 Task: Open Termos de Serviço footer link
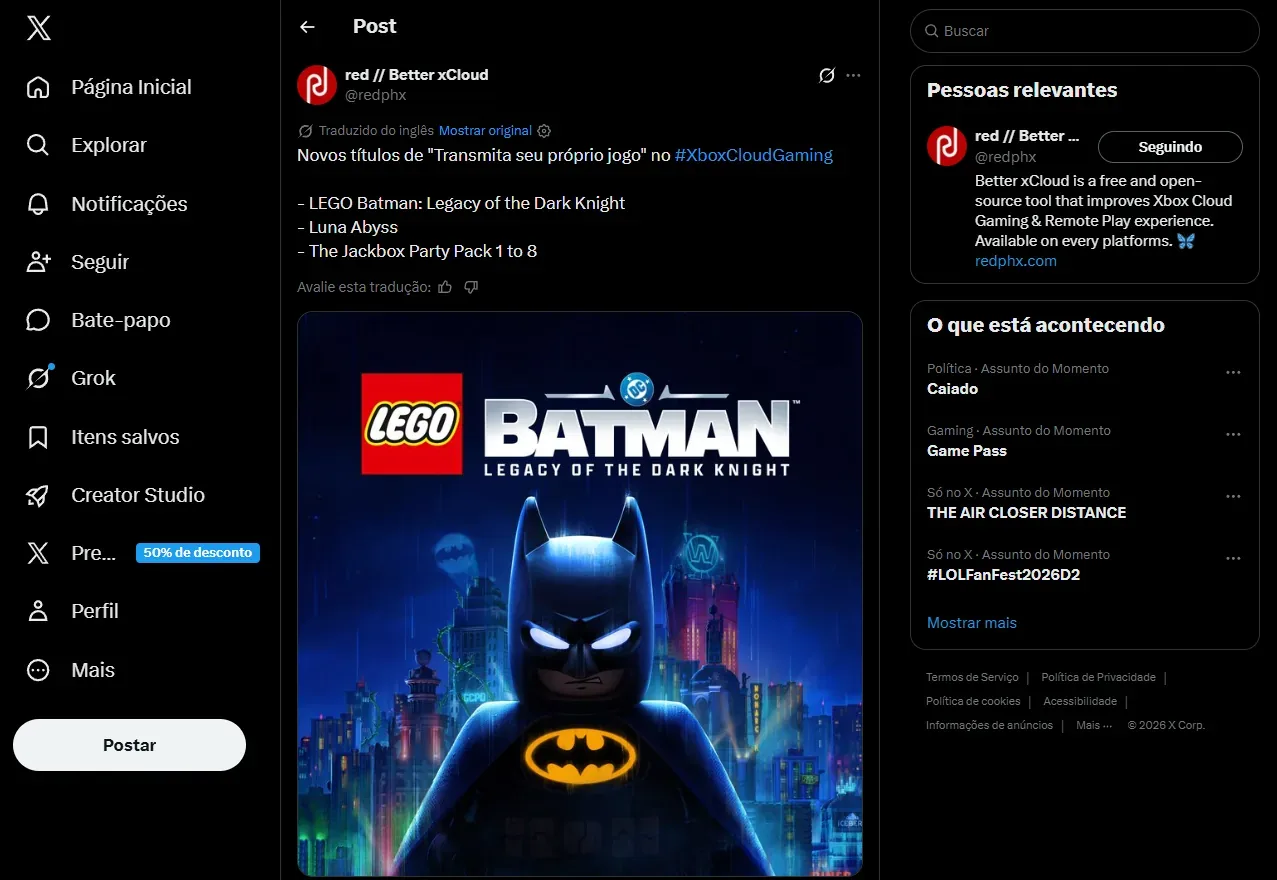(972, 677)
